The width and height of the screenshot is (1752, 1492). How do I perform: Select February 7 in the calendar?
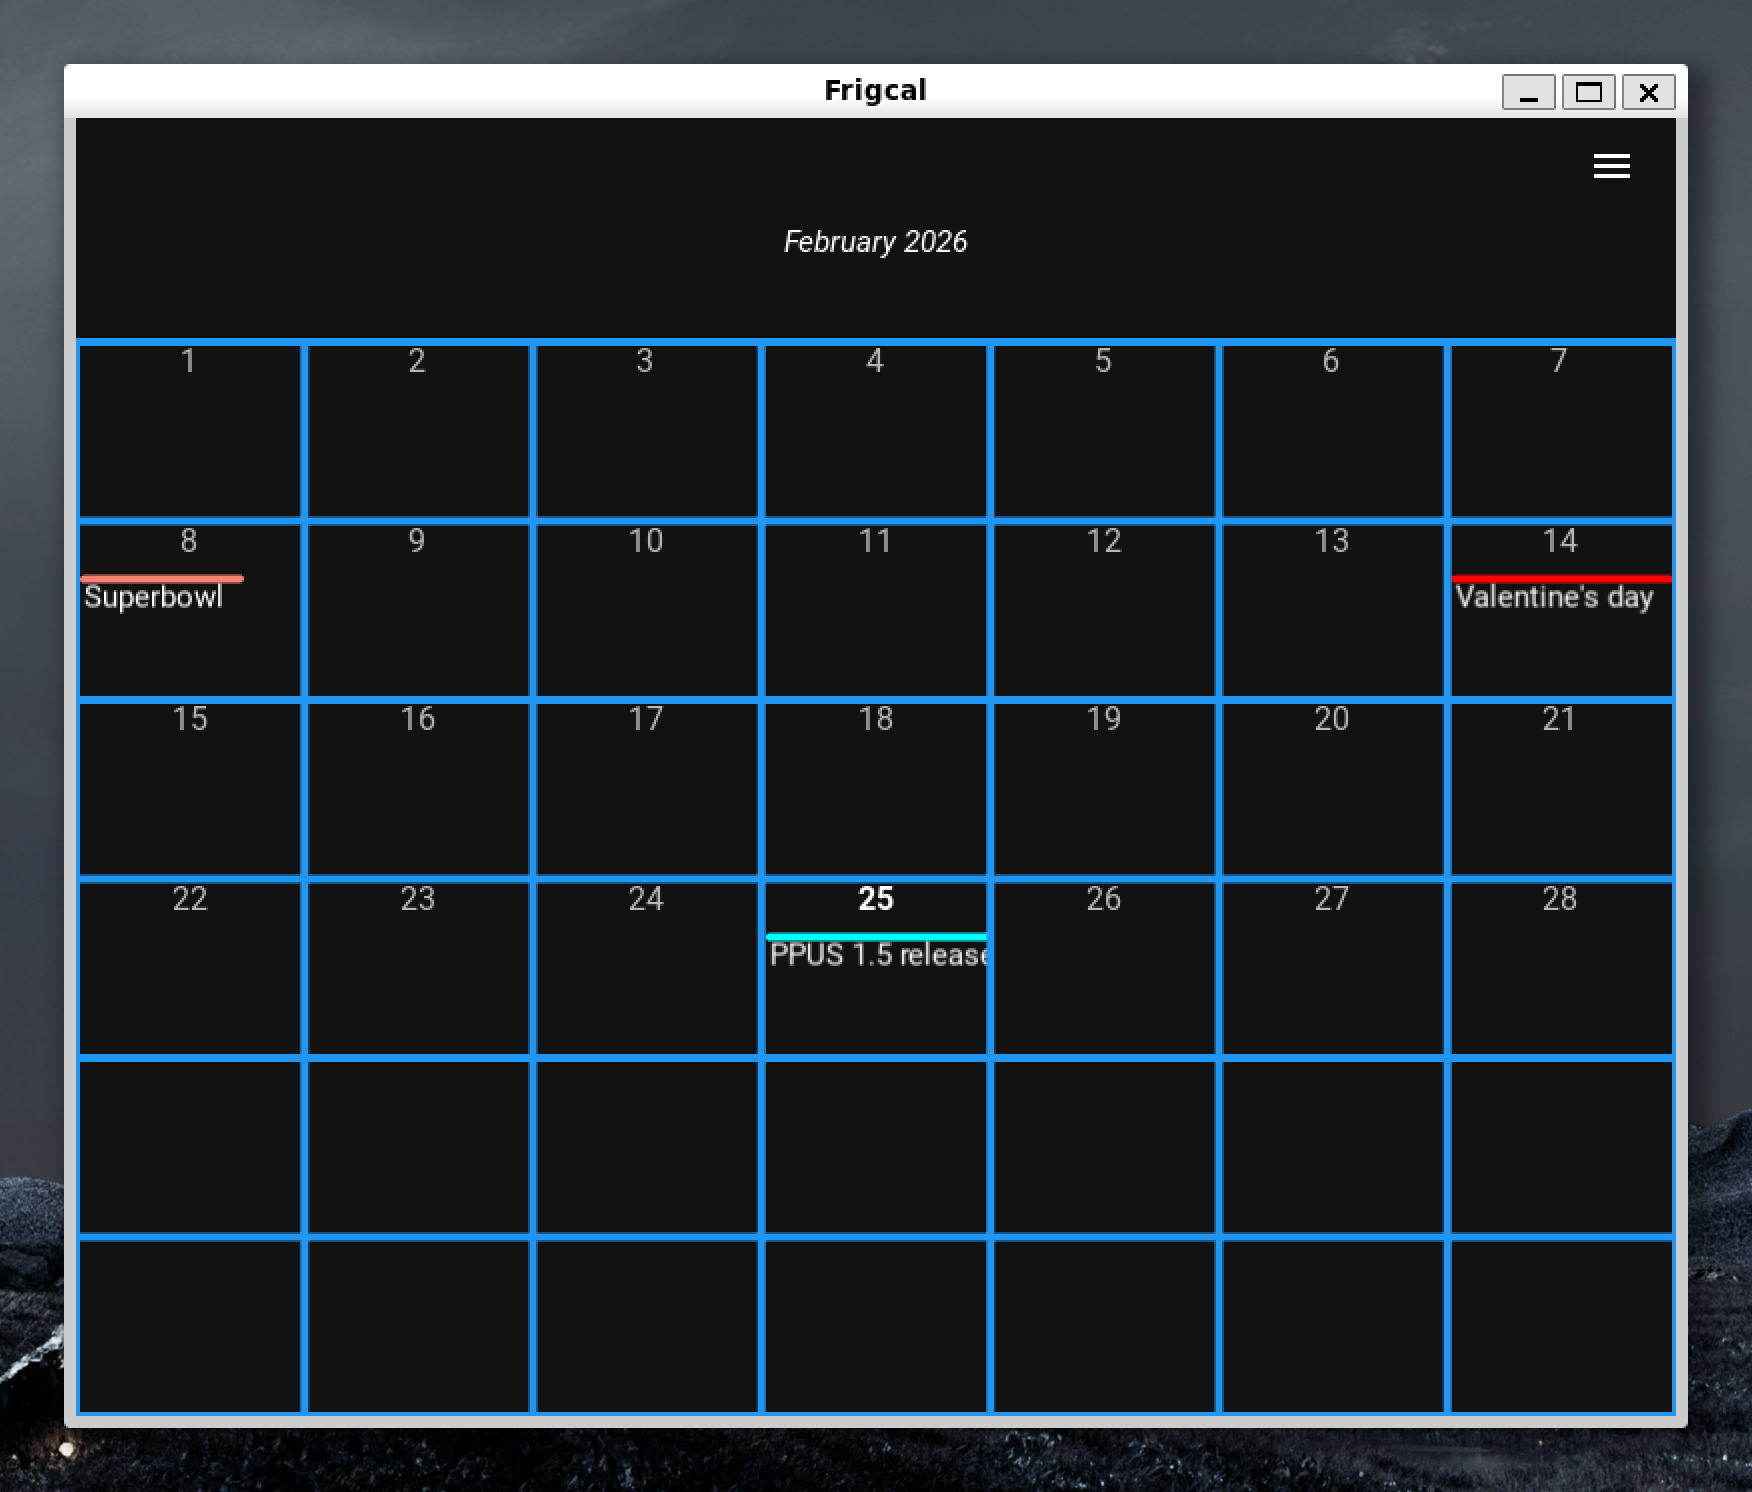1560,432
